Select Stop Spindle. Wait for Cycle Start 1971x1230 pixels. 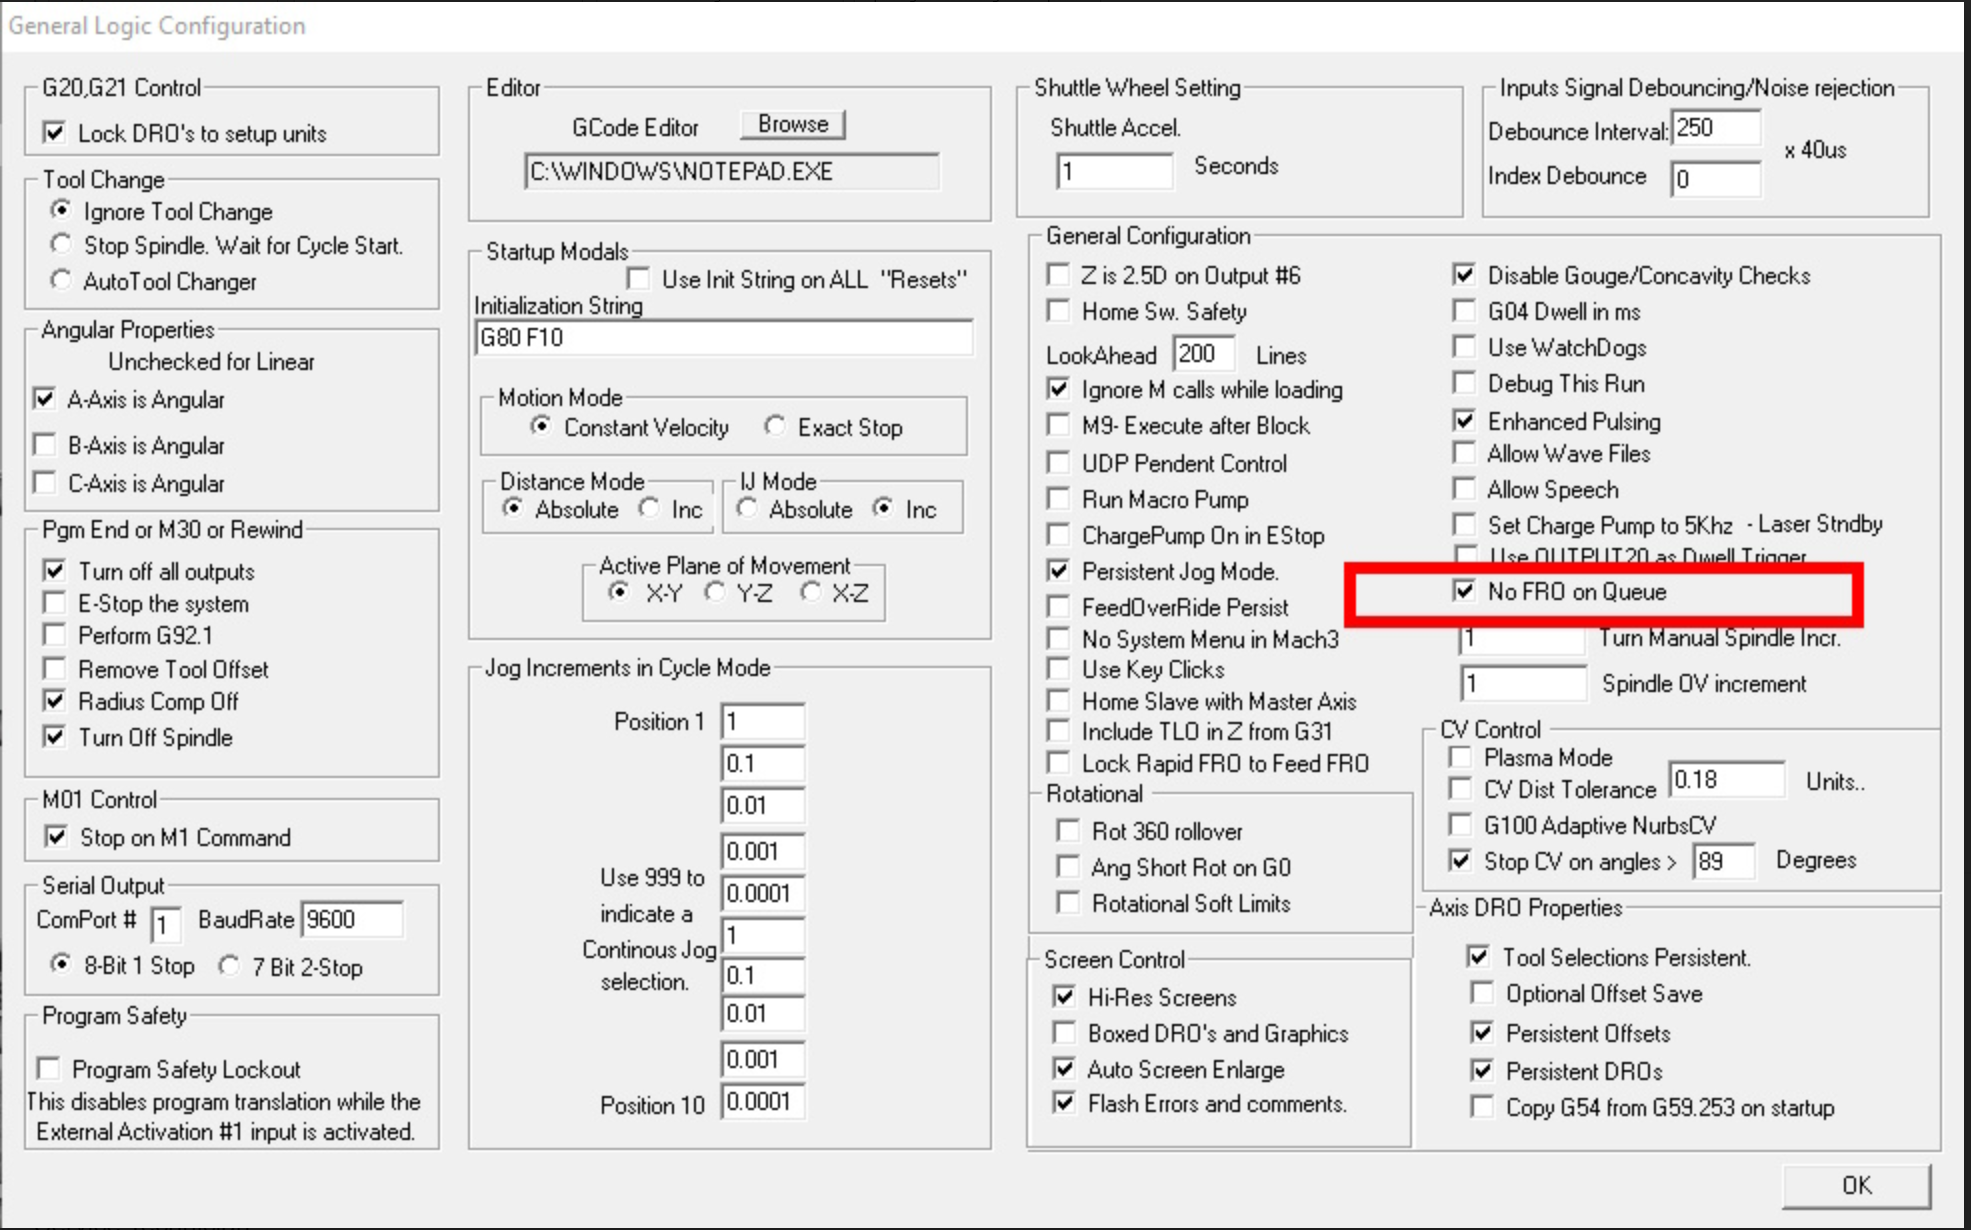pyautogui.click(x=62, y=245)
